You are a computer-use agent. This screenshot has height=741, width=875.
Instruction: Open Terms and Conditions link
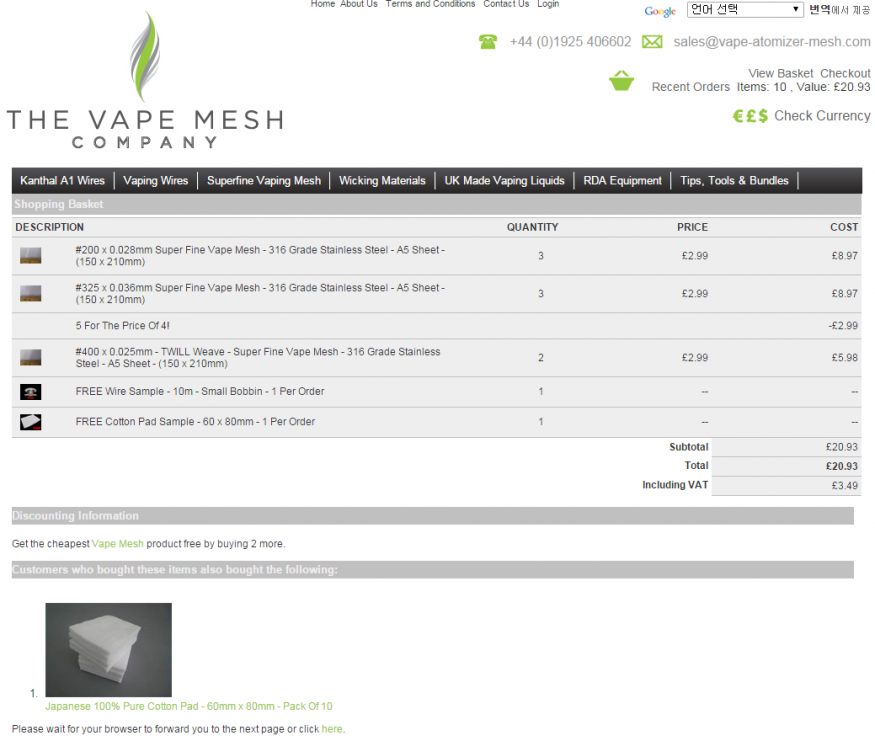430,4
